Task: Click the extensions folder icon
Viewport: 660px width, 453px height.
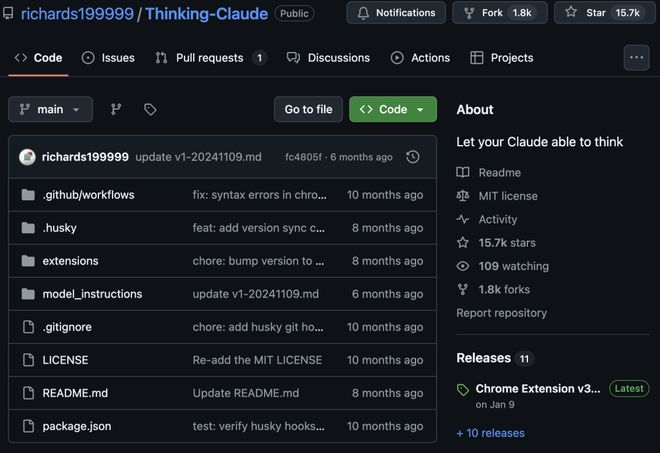Action: pos(28,261)
